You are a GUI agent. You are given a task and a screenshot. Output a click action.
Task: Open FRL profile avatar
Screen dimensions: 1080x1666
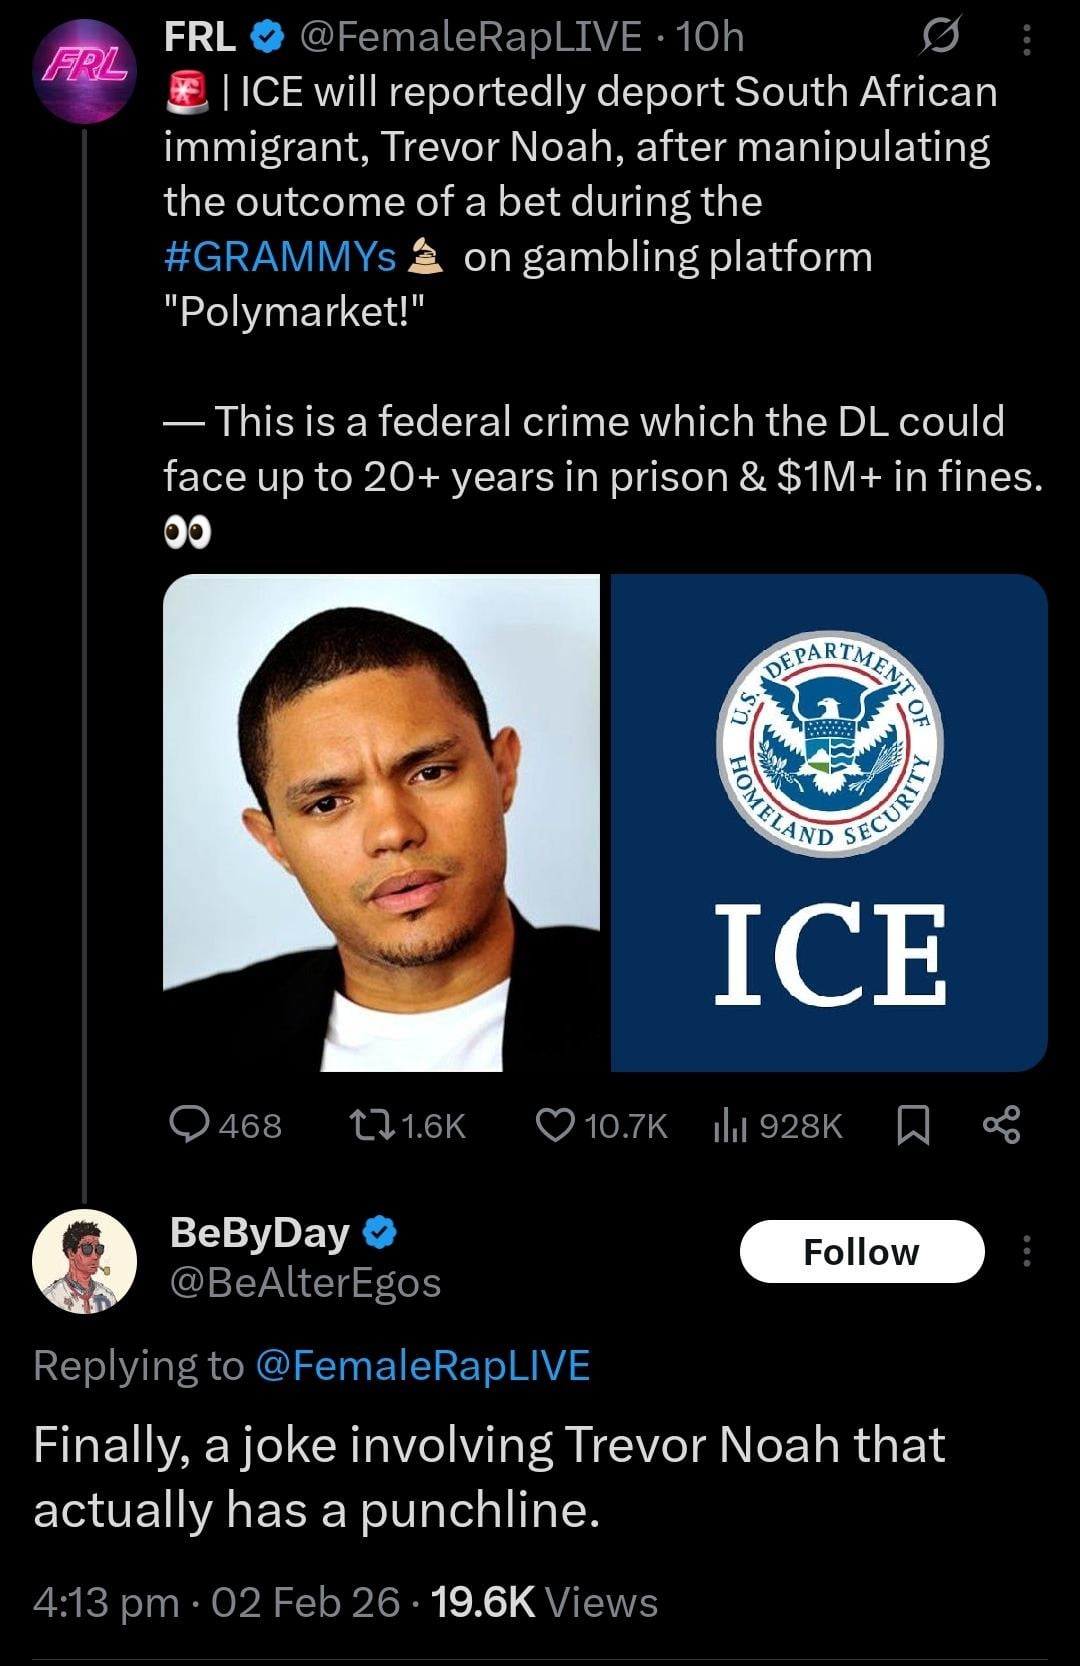click(84, 70)
